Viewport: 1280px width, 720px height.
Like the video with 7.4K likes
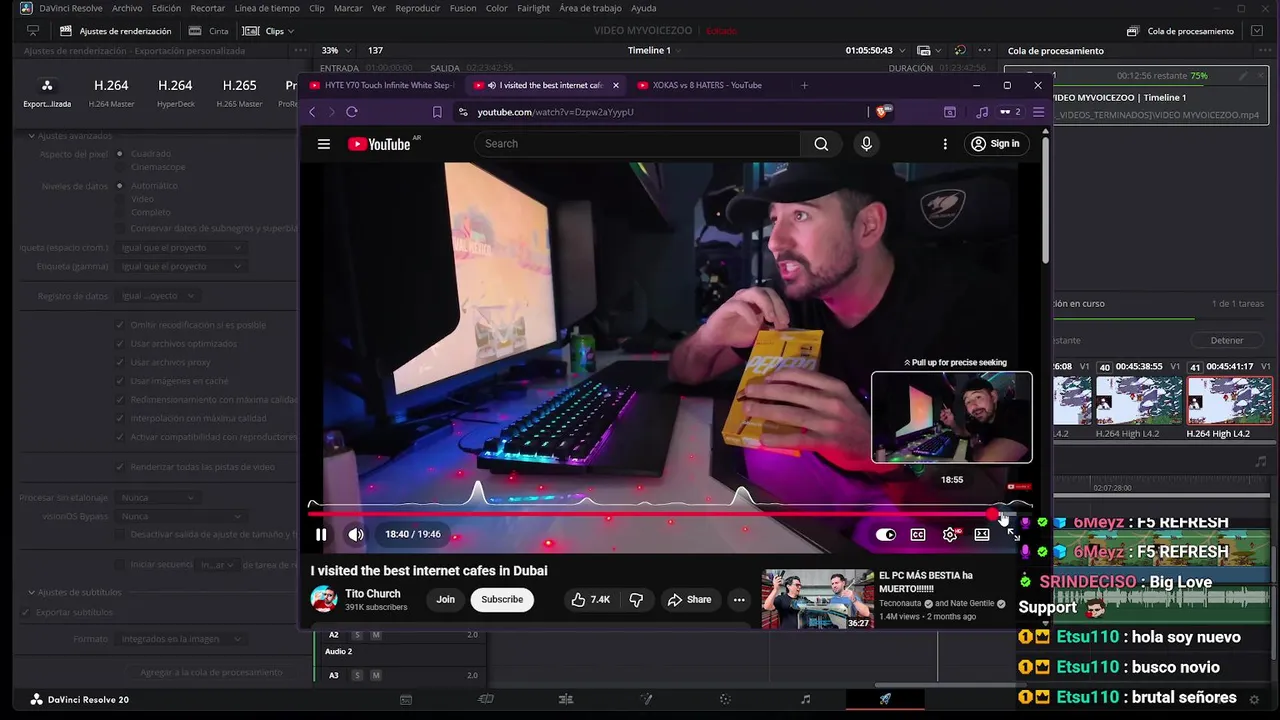pyautogui.click(x=589, y=599)
